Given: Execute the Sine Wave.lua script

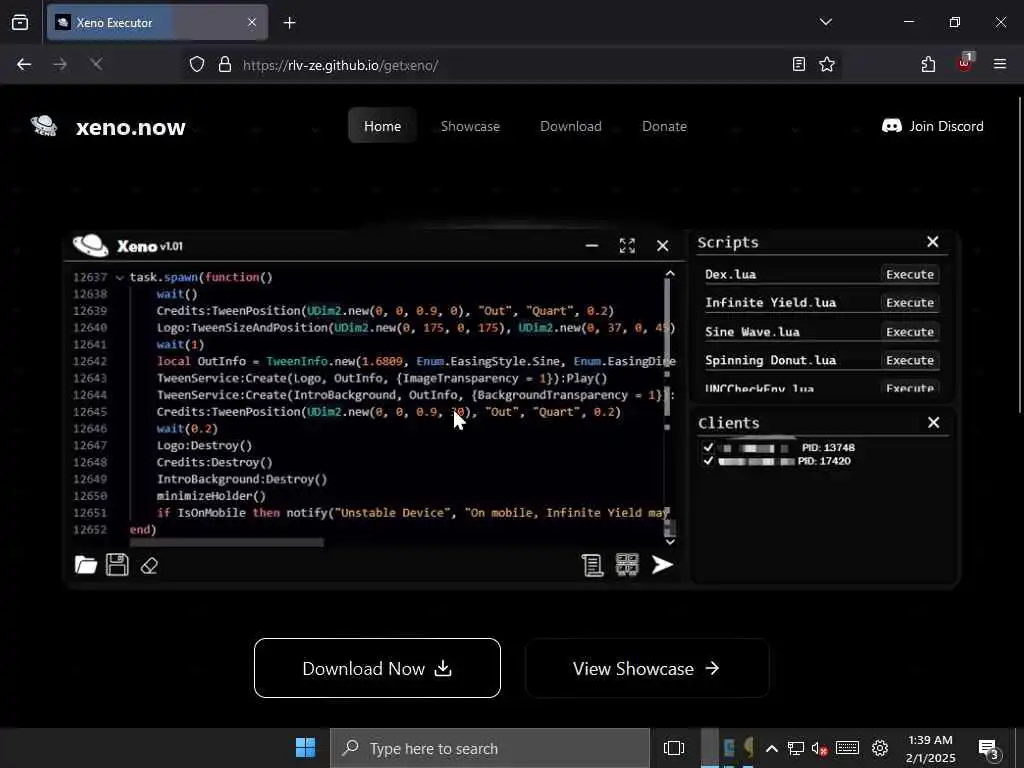Looking at the screenshot, I should [x=910, y=332].
